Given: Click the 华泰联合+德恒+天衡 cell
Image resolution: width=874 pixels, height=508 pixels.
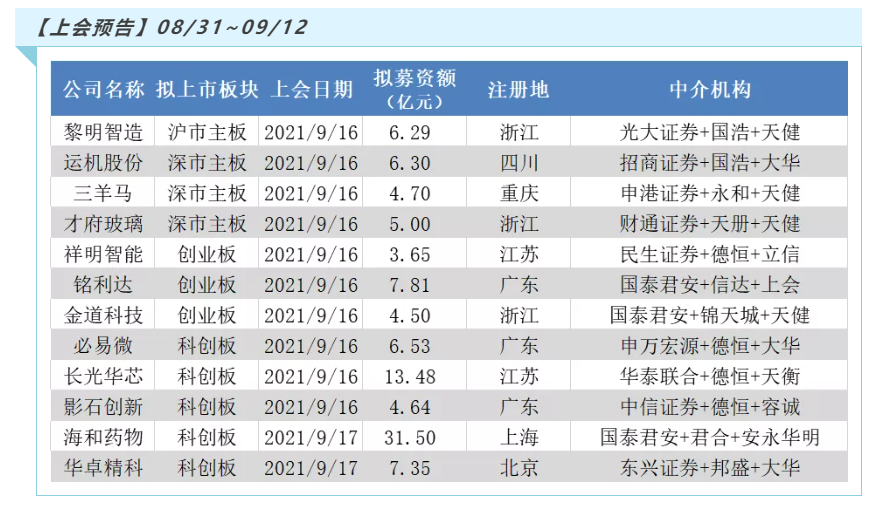Looking at the screenshot, I should [x=710, y=376].
